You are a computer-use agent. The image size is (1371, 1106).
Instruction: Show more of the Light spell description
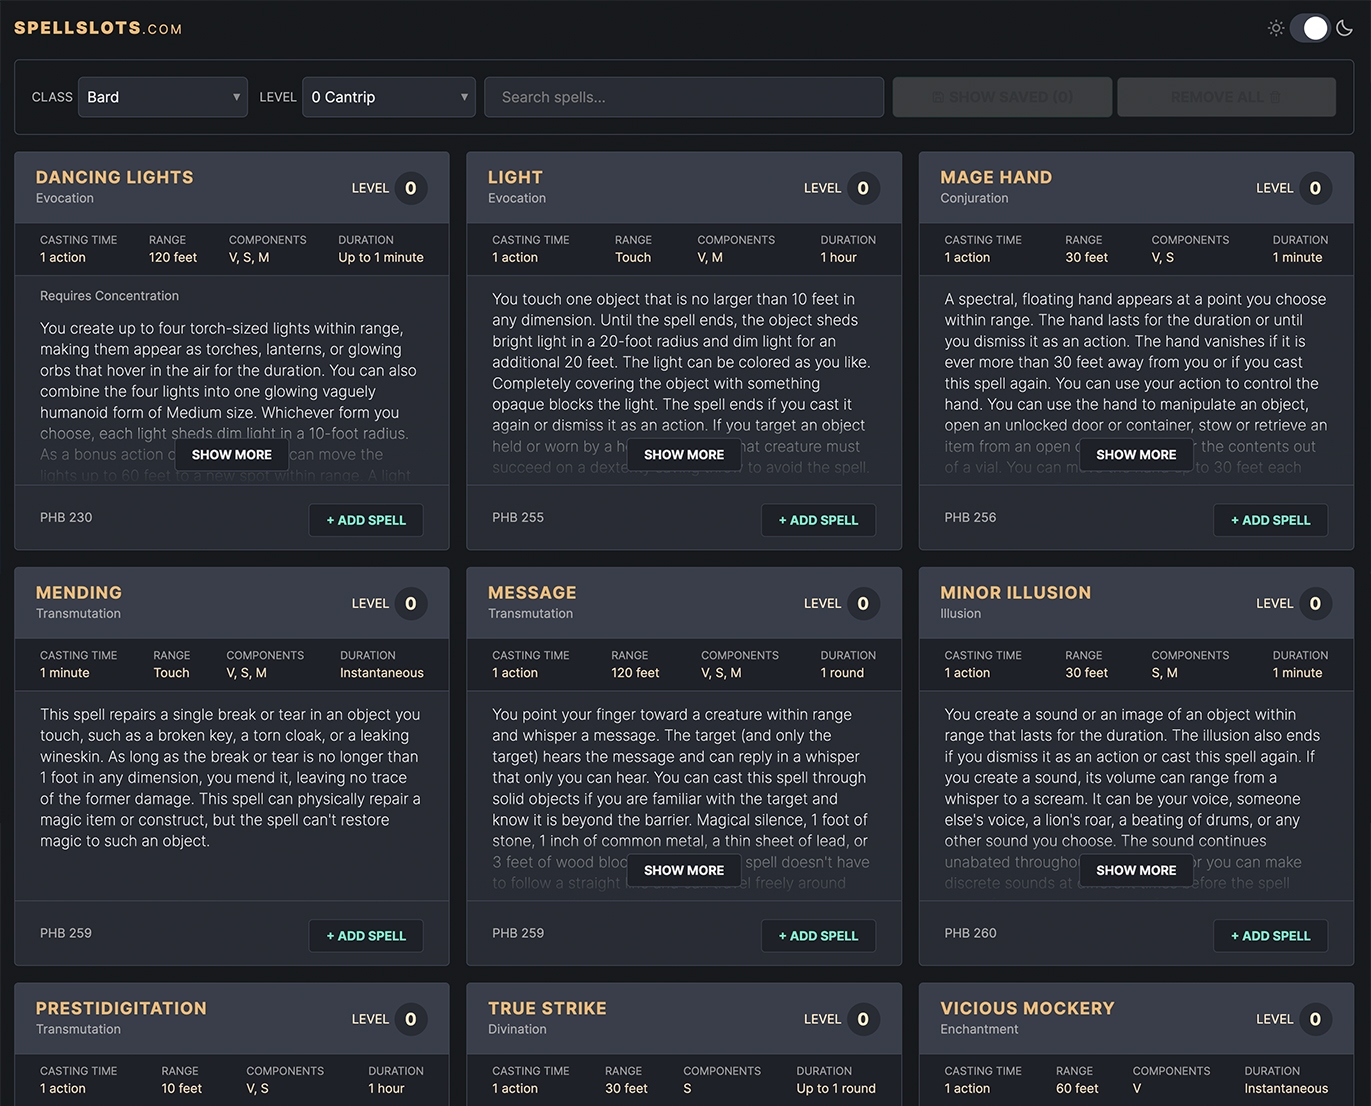point(683,454)
